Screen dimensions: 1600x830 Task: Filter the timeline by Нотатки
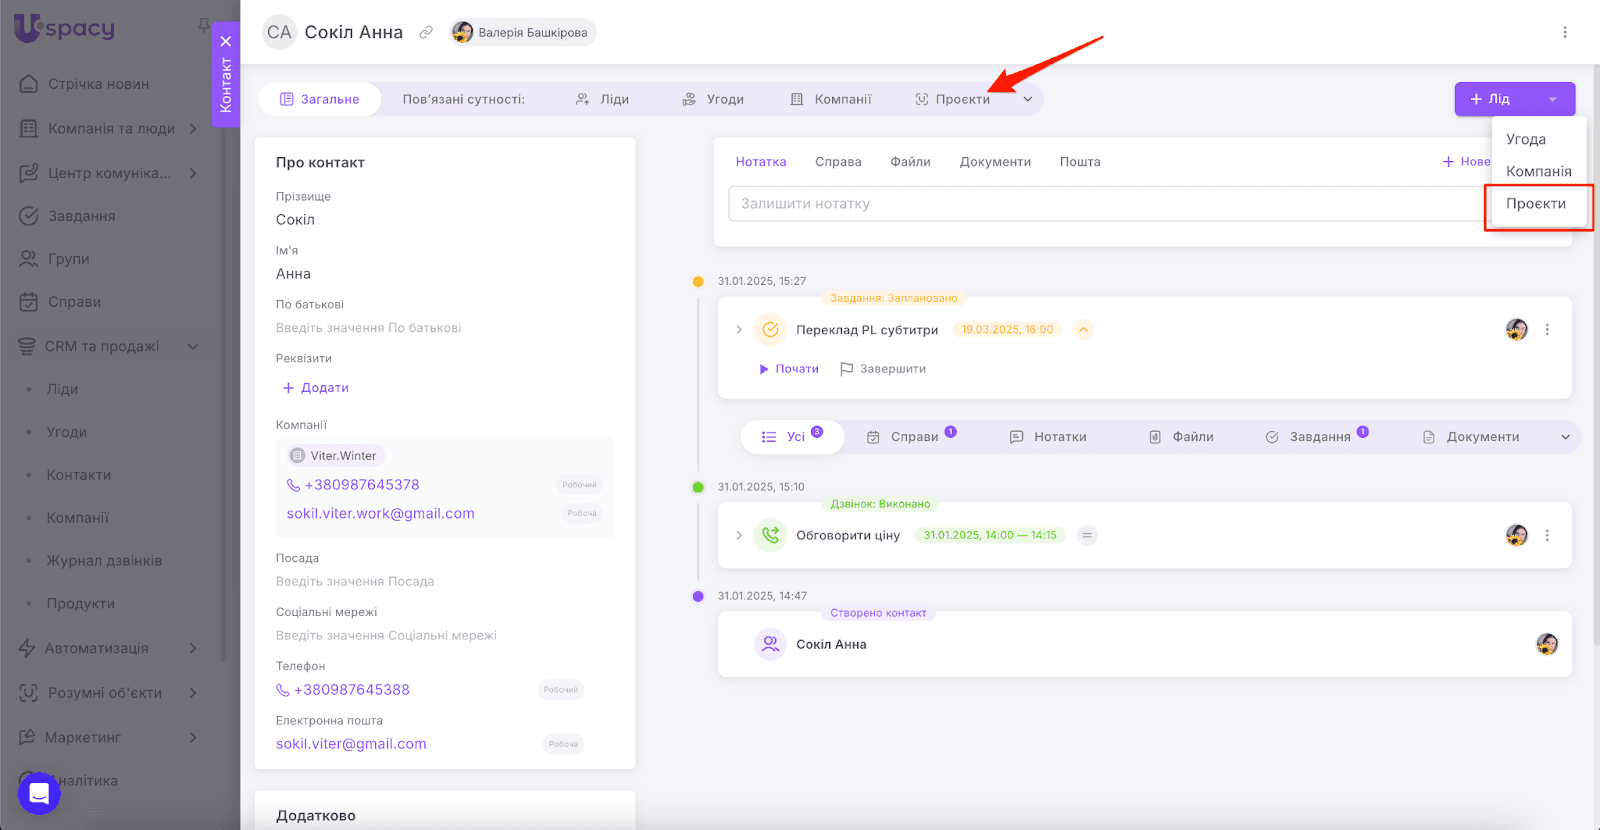click(x=1048, y=437)
